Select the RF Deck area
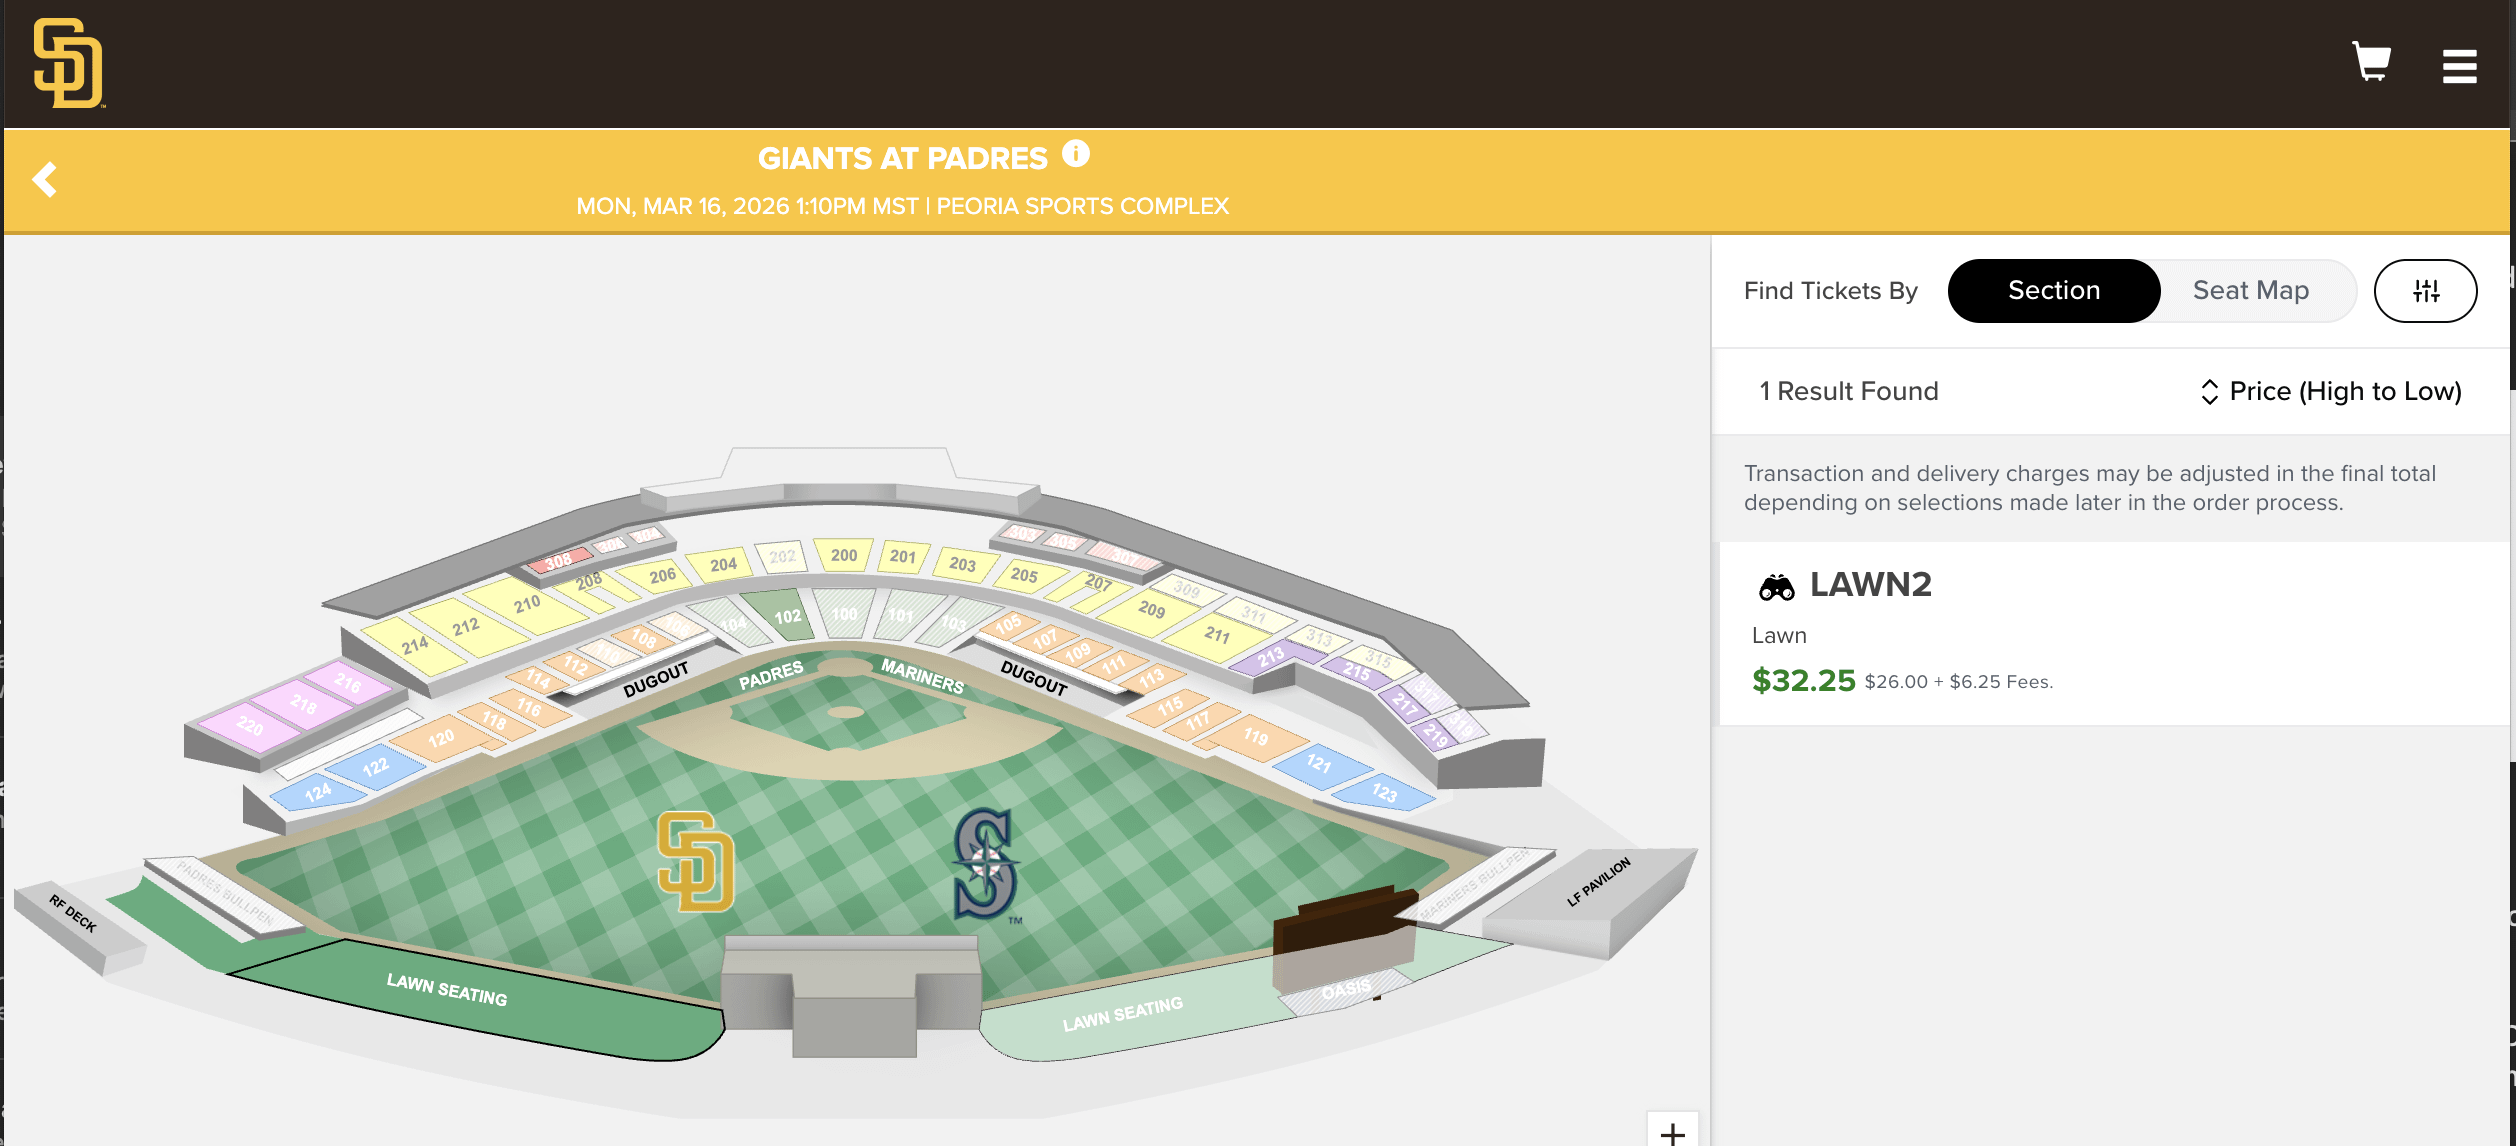Screen dimensions: 2516x1146 74,915
